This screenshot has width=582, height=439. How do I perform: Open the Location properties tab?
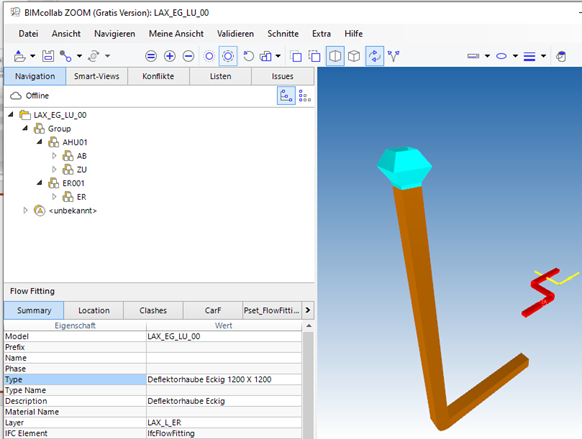(x=94, y=310)
